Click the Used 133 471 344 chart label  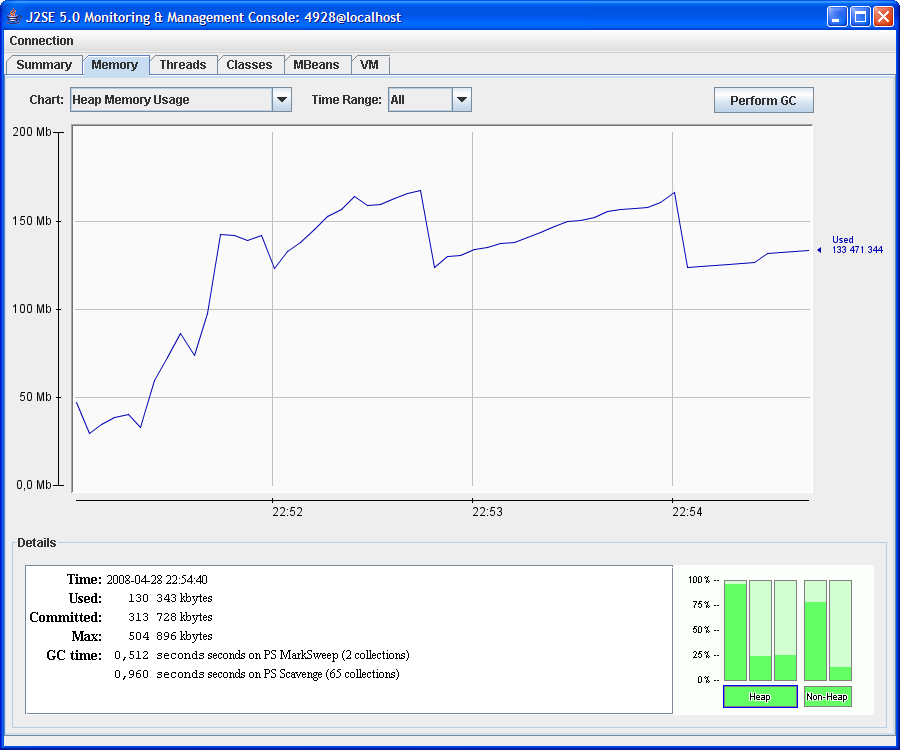(x=857, y=245)
